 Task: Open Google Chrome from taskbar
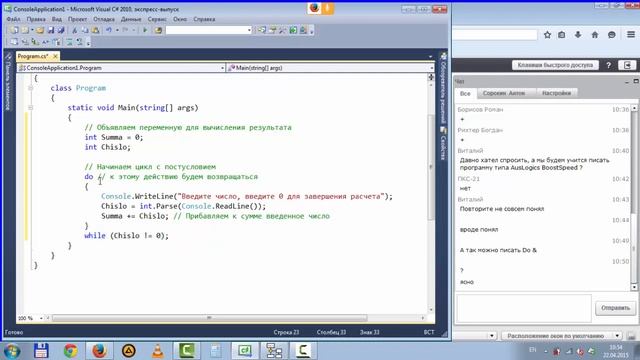[x=71, y=351]
